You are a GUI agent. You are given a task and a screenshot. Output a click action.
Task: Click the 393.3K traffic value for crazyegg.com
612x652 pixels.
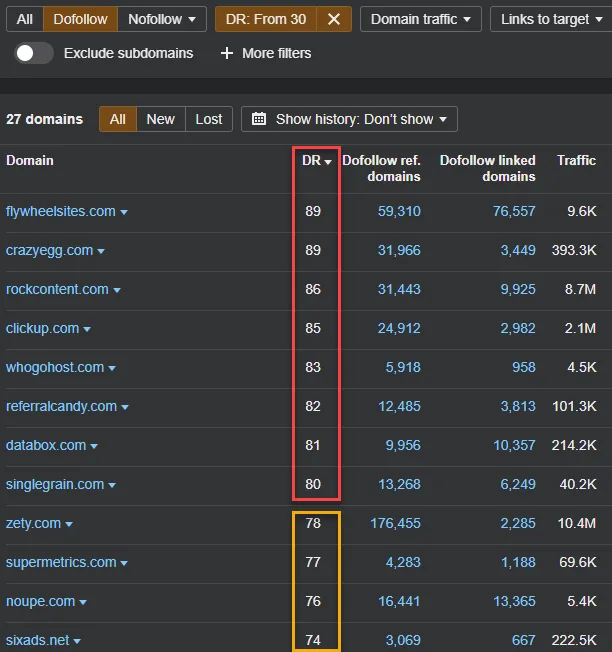pyautogui.click(x=574, y=250)
